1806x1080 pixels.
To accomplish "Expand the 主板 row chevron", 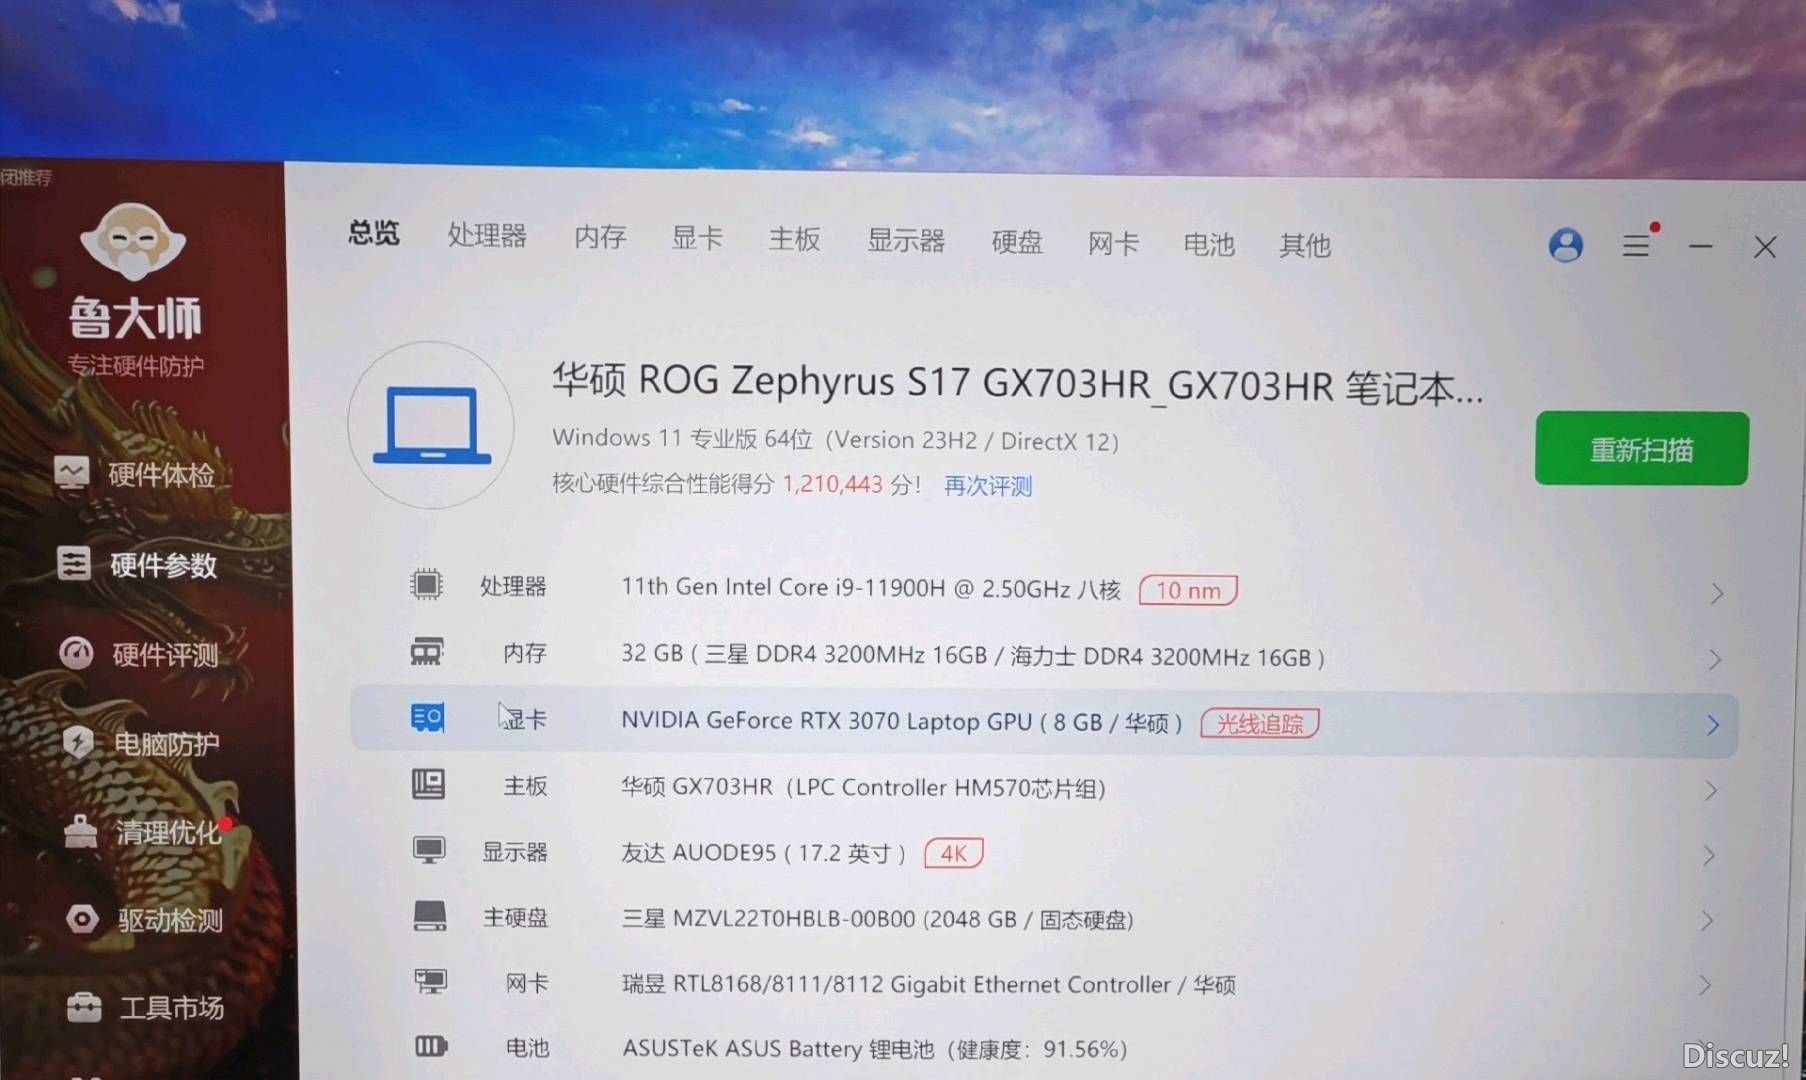I will tap(1711, 791).
